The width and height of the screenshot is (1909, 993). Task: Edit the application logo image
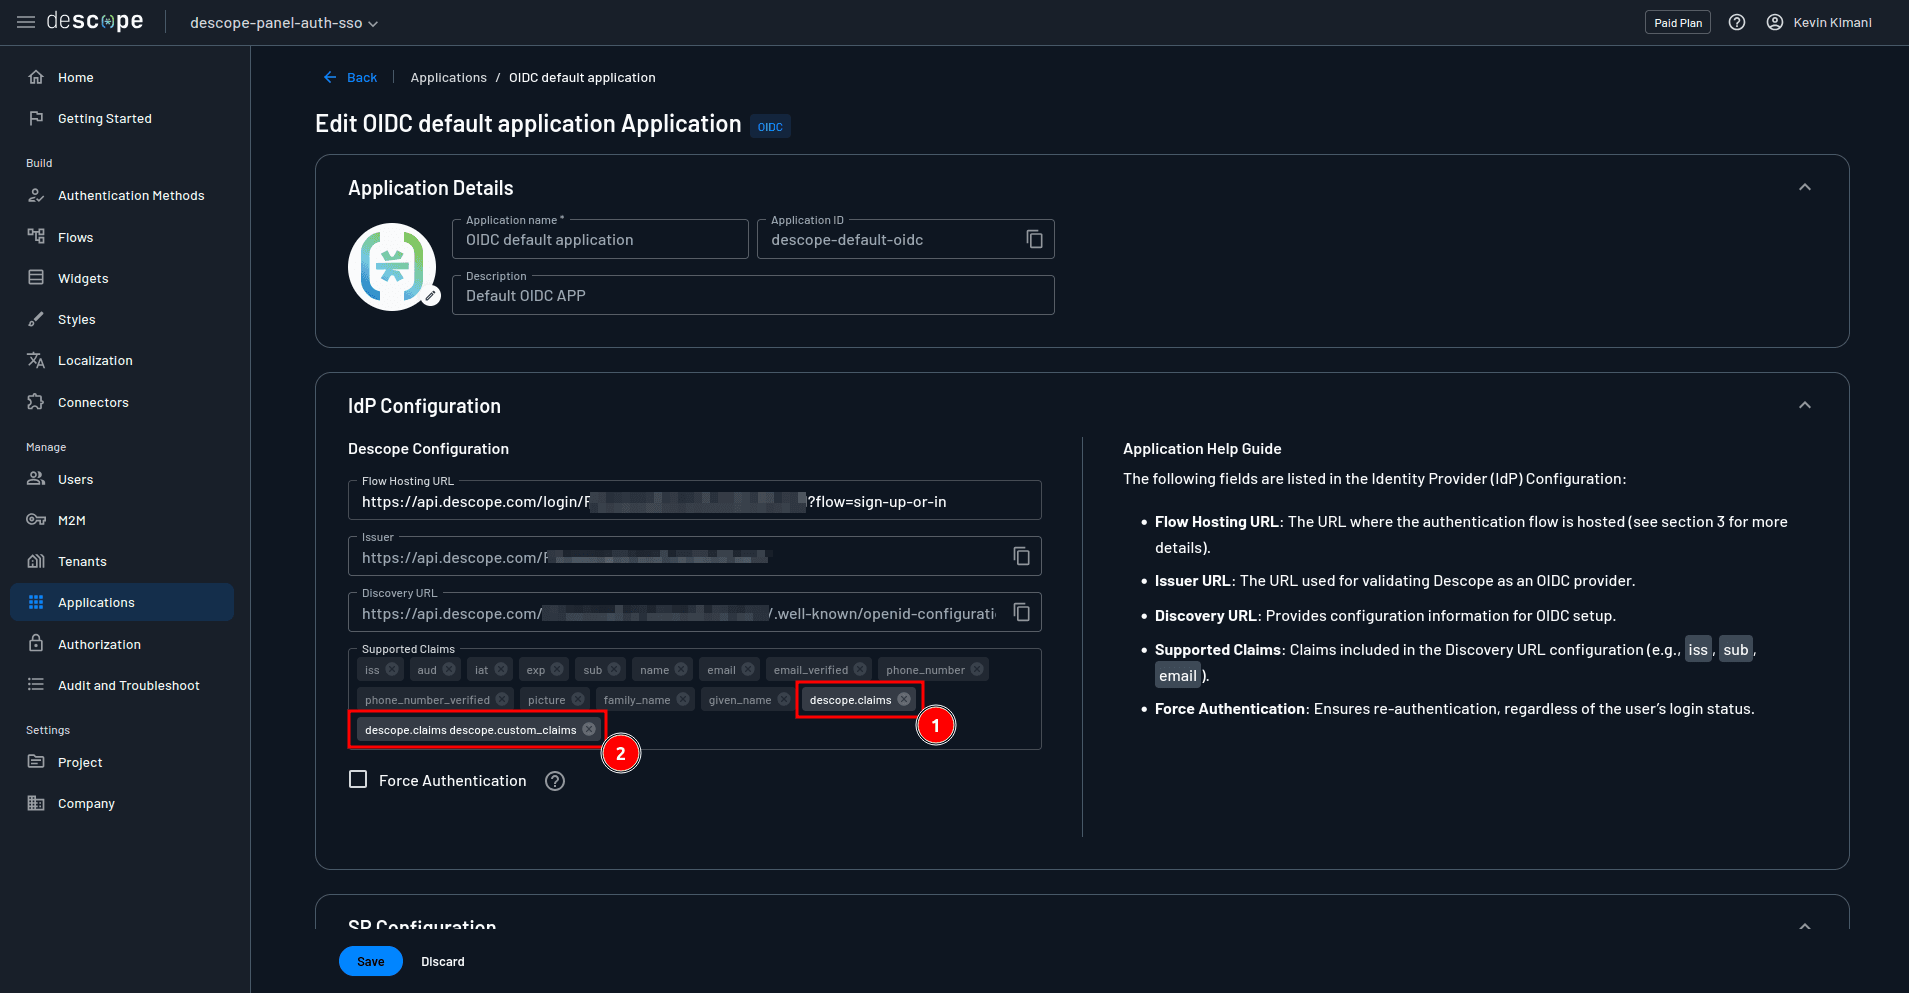(430, 296)
